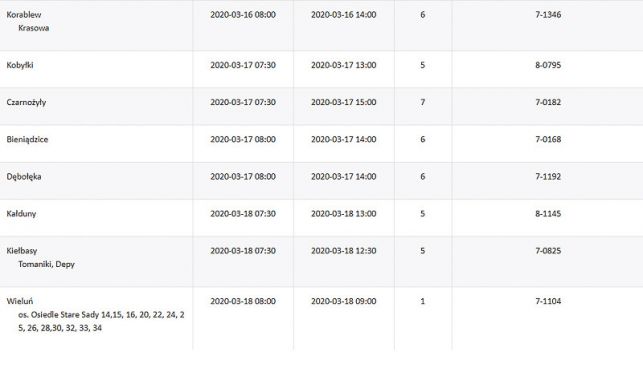The width and height of the screenshot is (643, 376).
Task: Click the Kiełbasy location entry
Action: click(22, 251)
